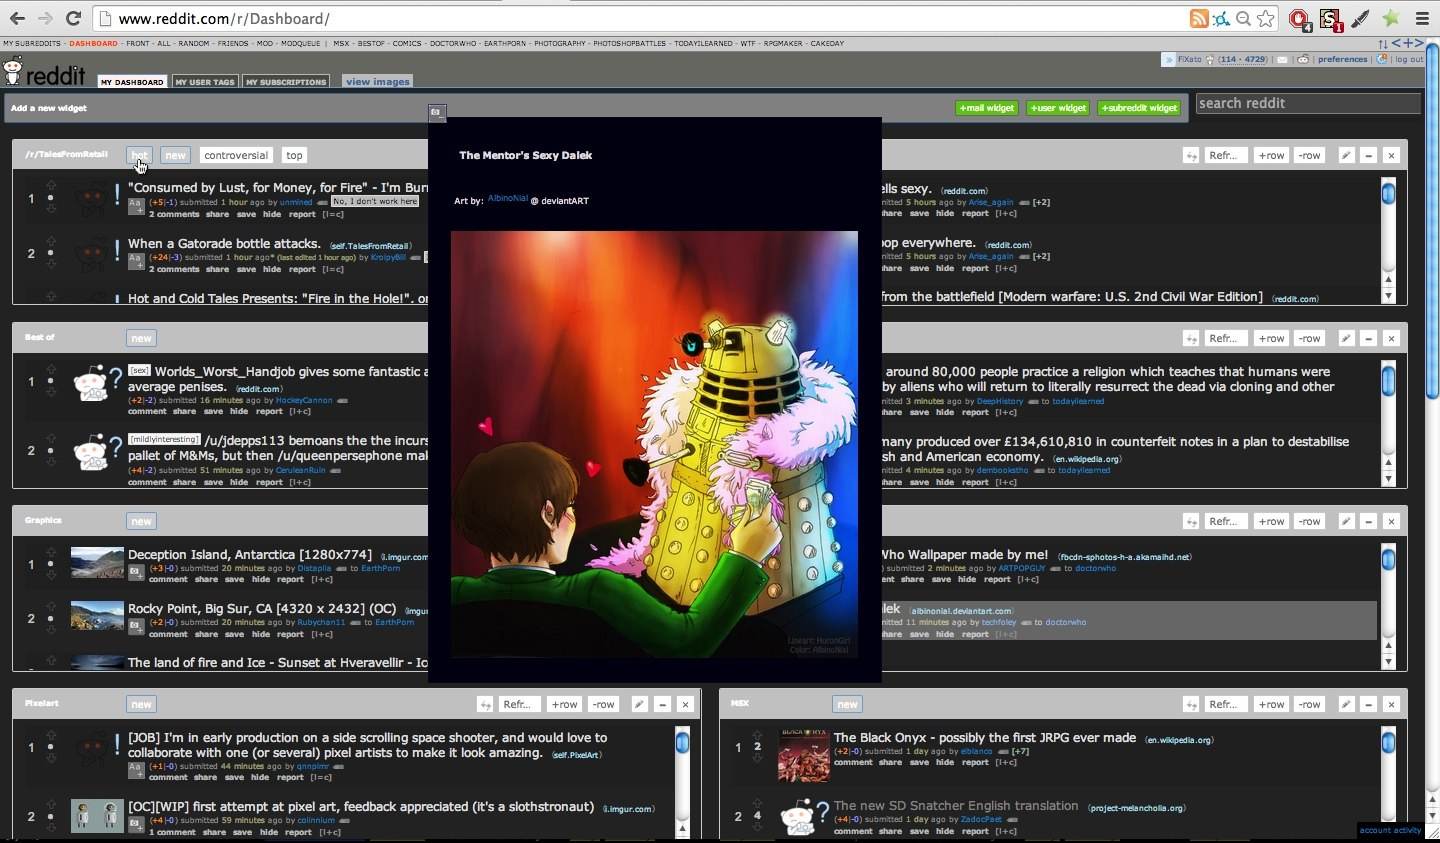Add a row to the Pixelart widget
1440x843 pixels.
coord(565,704)
